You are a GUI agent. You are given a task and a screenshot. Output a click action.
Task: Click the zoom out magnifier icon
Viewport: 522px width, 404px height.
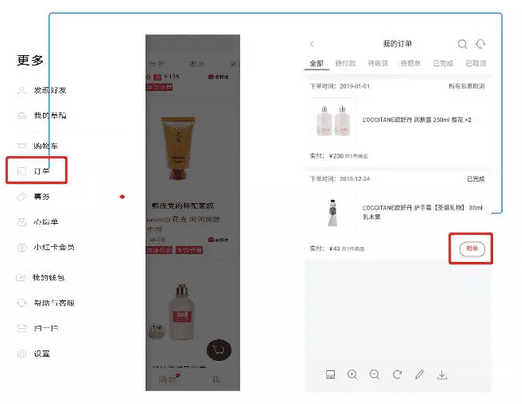[375, 375]
